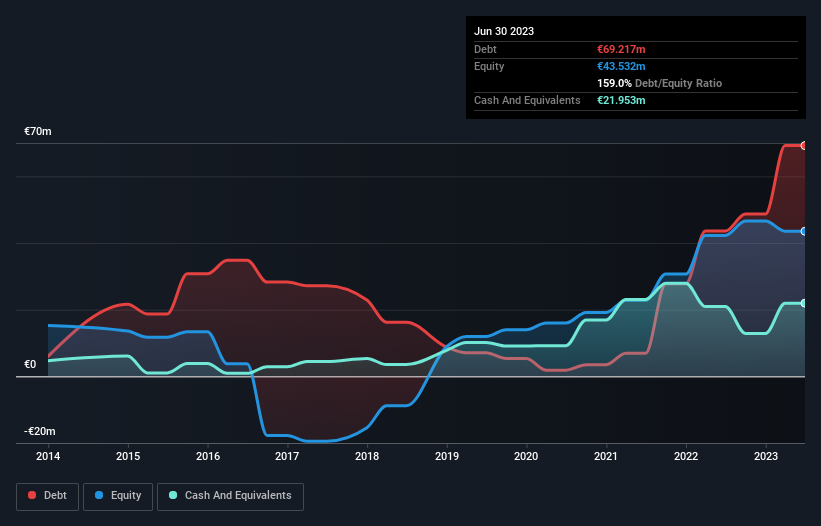This screenshot has width=821, height=526.
Task: Click the Jun 30 2023 tooltip date
Action: 504,31
